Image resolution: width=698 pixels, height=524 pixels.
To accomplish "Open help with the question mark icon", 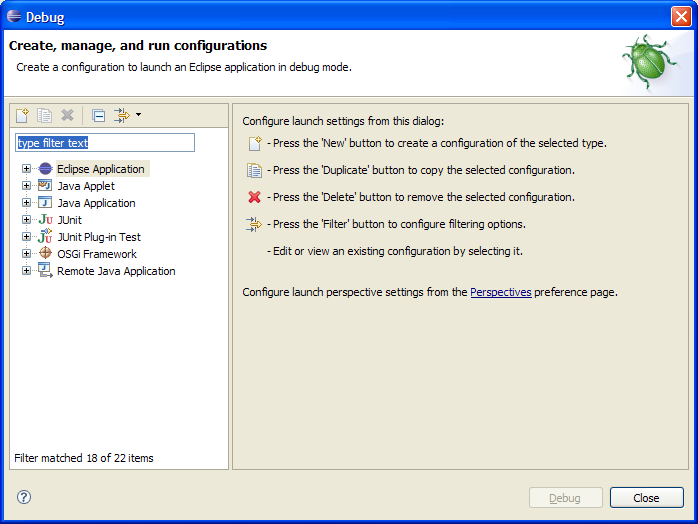I will [x=24, y=497].
